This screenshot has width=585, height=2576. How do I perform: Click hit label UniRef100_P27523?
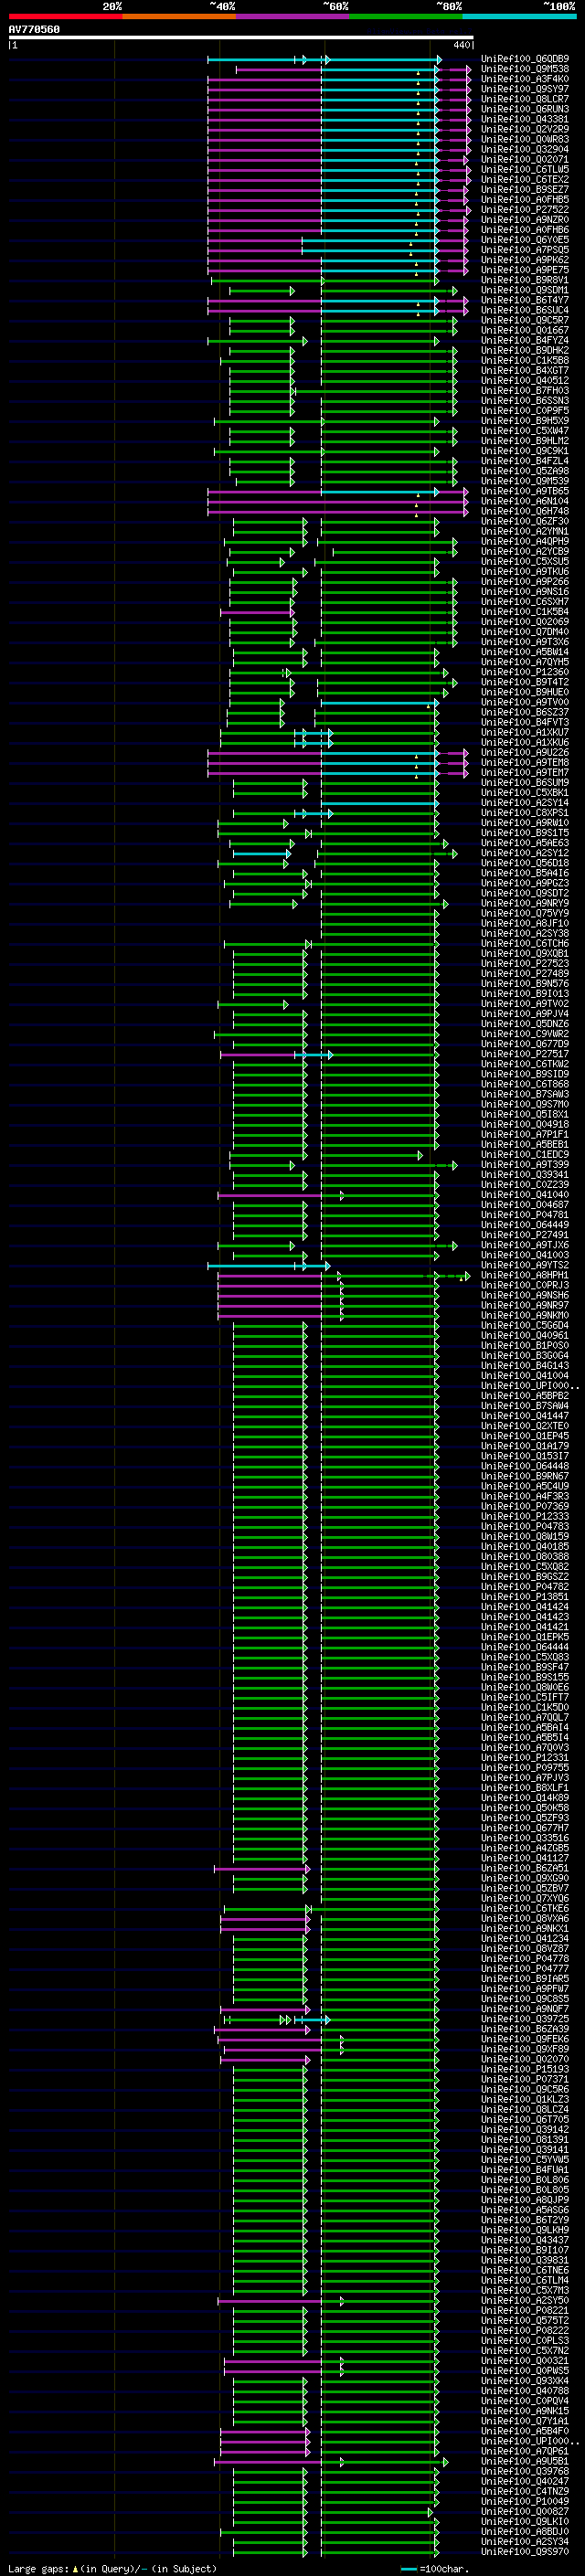[525, 963]
